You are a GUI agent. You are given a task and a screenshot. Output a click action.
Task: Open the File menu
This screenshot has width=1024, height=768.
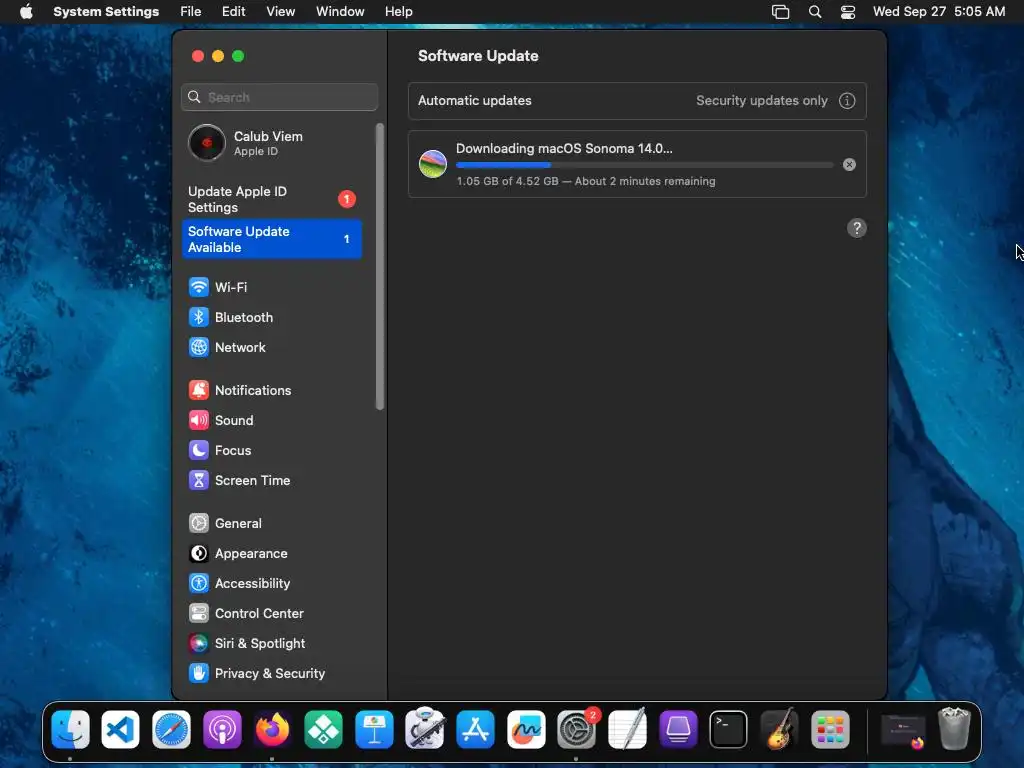pos(191,12)
